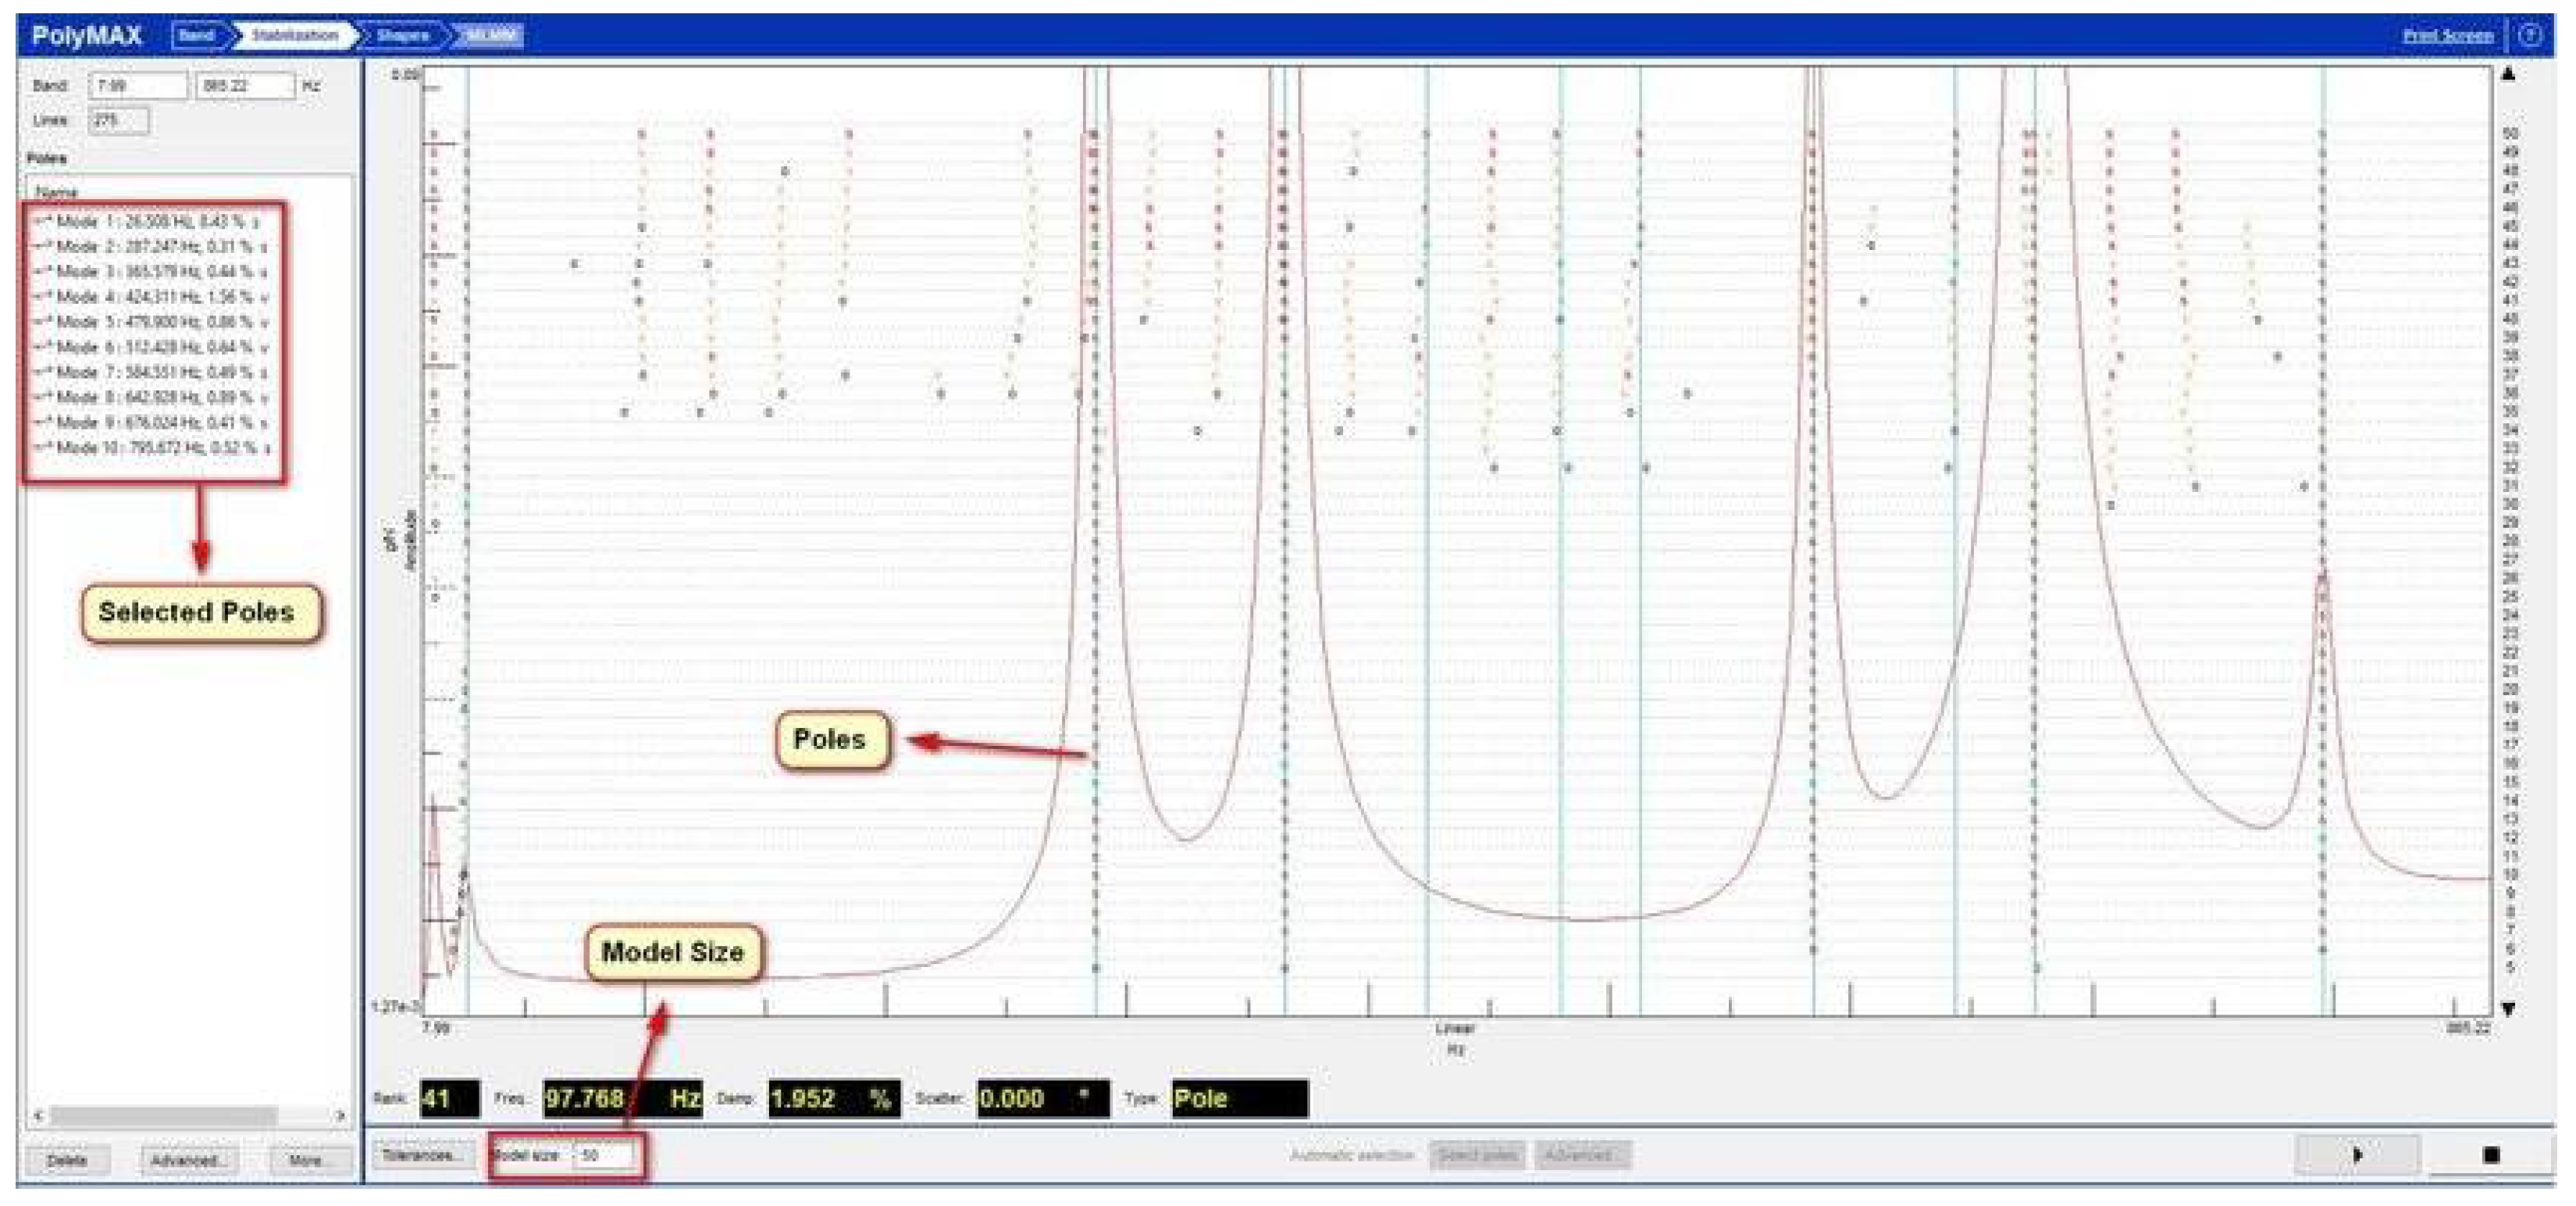Click the Print Screen link

click(2447, 36)
